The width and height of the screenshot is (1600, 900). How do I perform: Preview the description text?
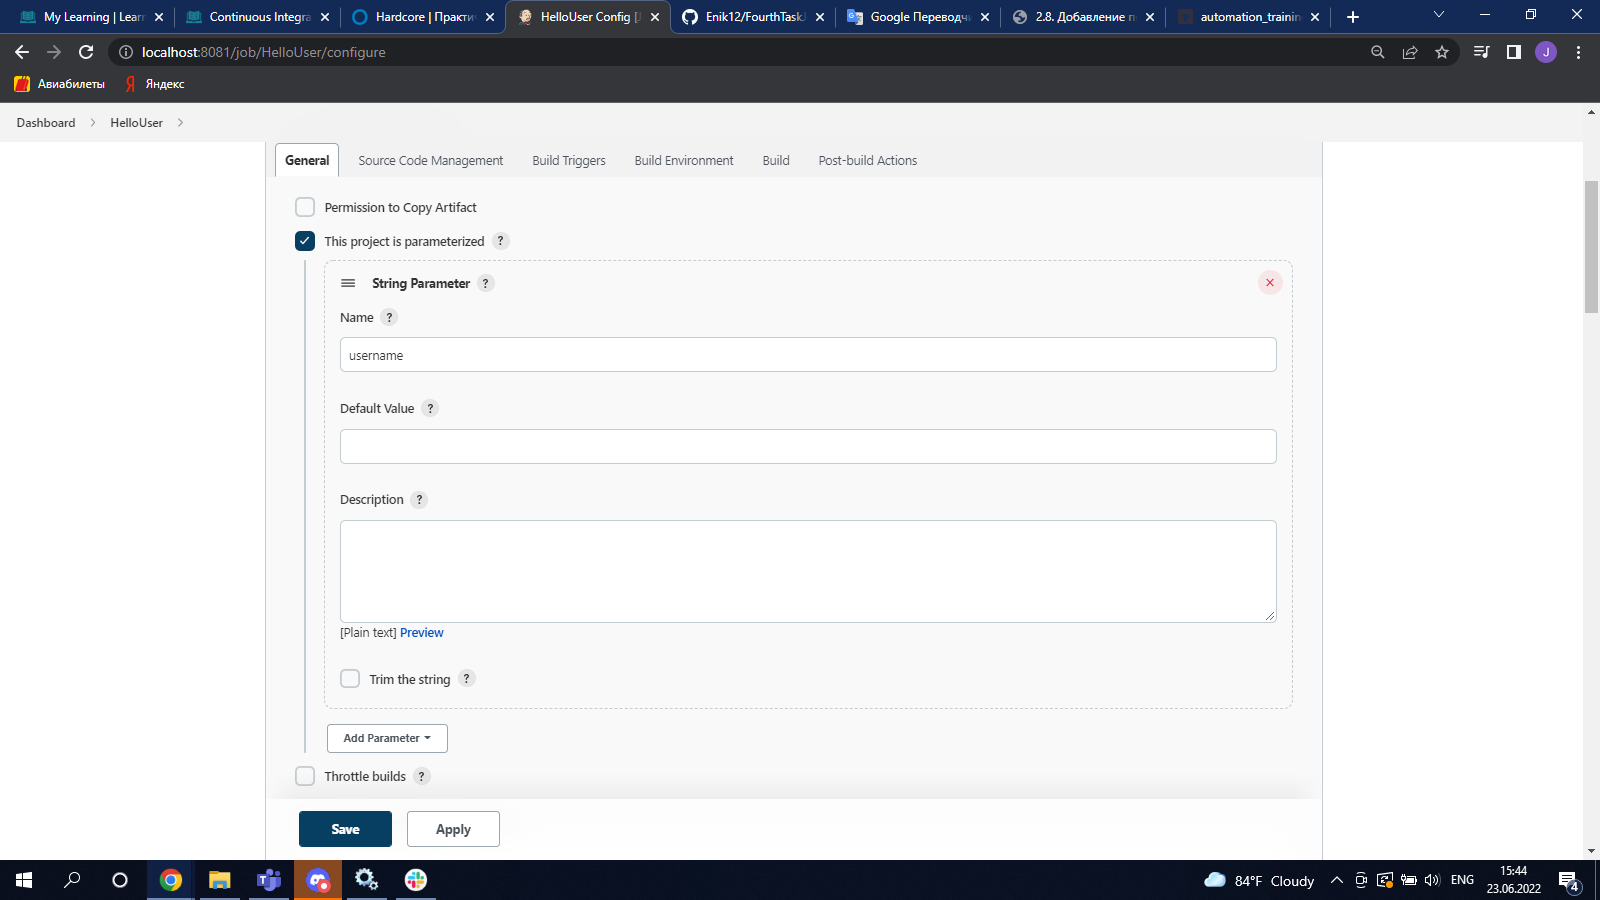(x=422, y=633)
